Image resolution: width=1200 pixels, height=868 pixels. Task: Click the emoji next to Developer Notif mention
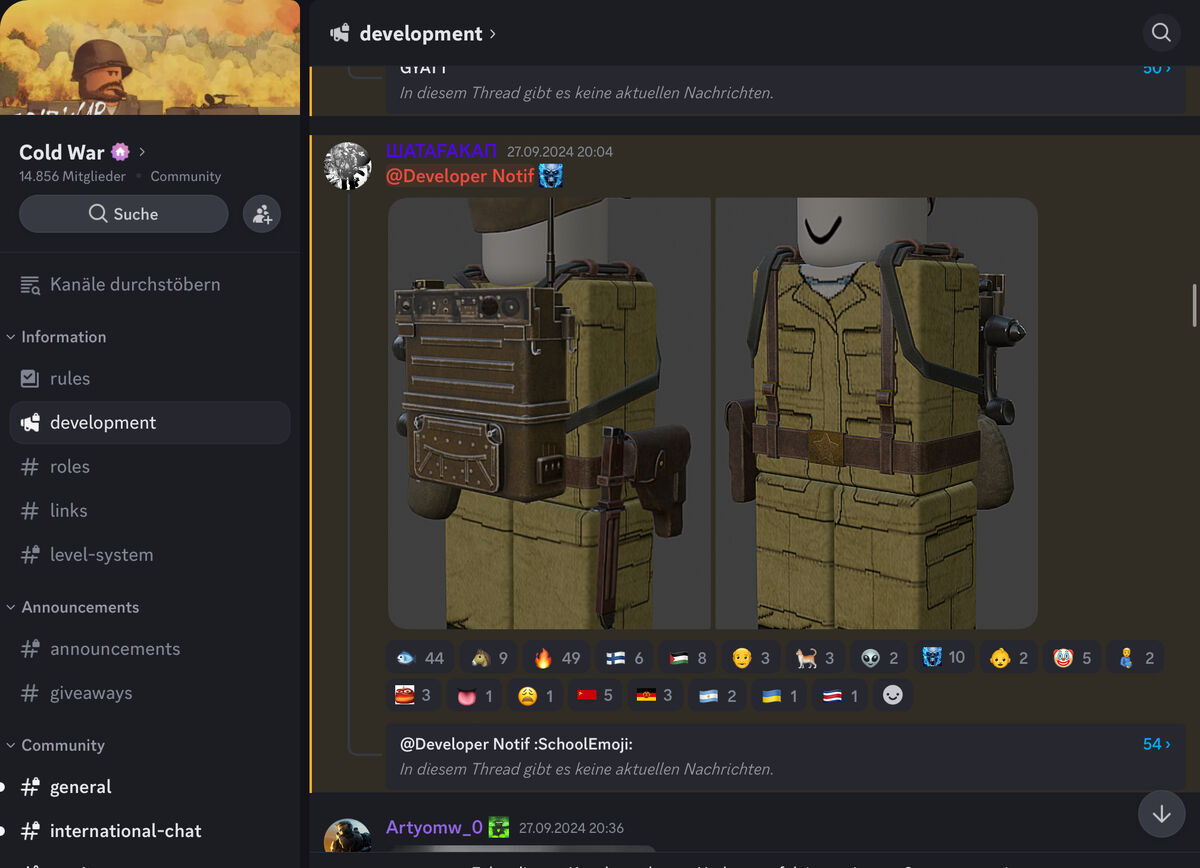551,176
